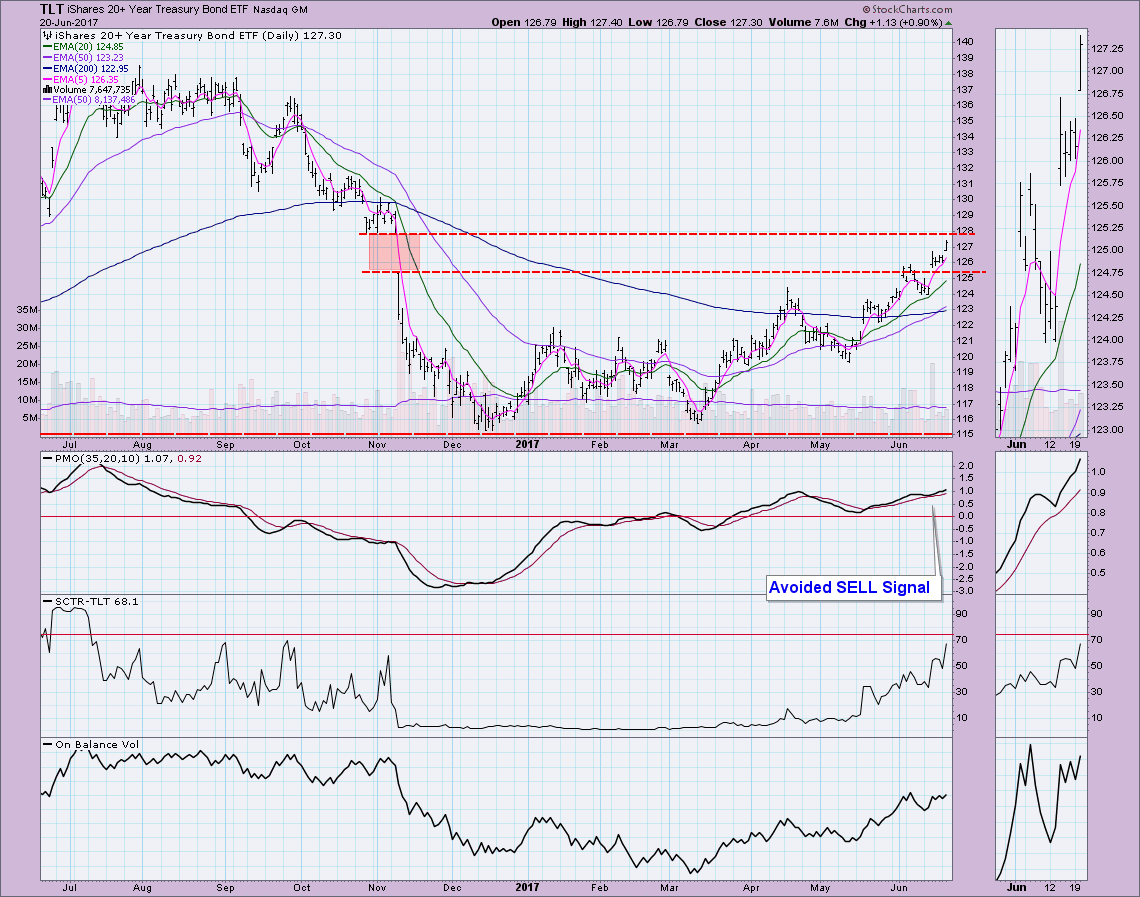Click the candlestick icon before the chart title
This screenshot has height=897, width=1140.
tap(45, 34)
